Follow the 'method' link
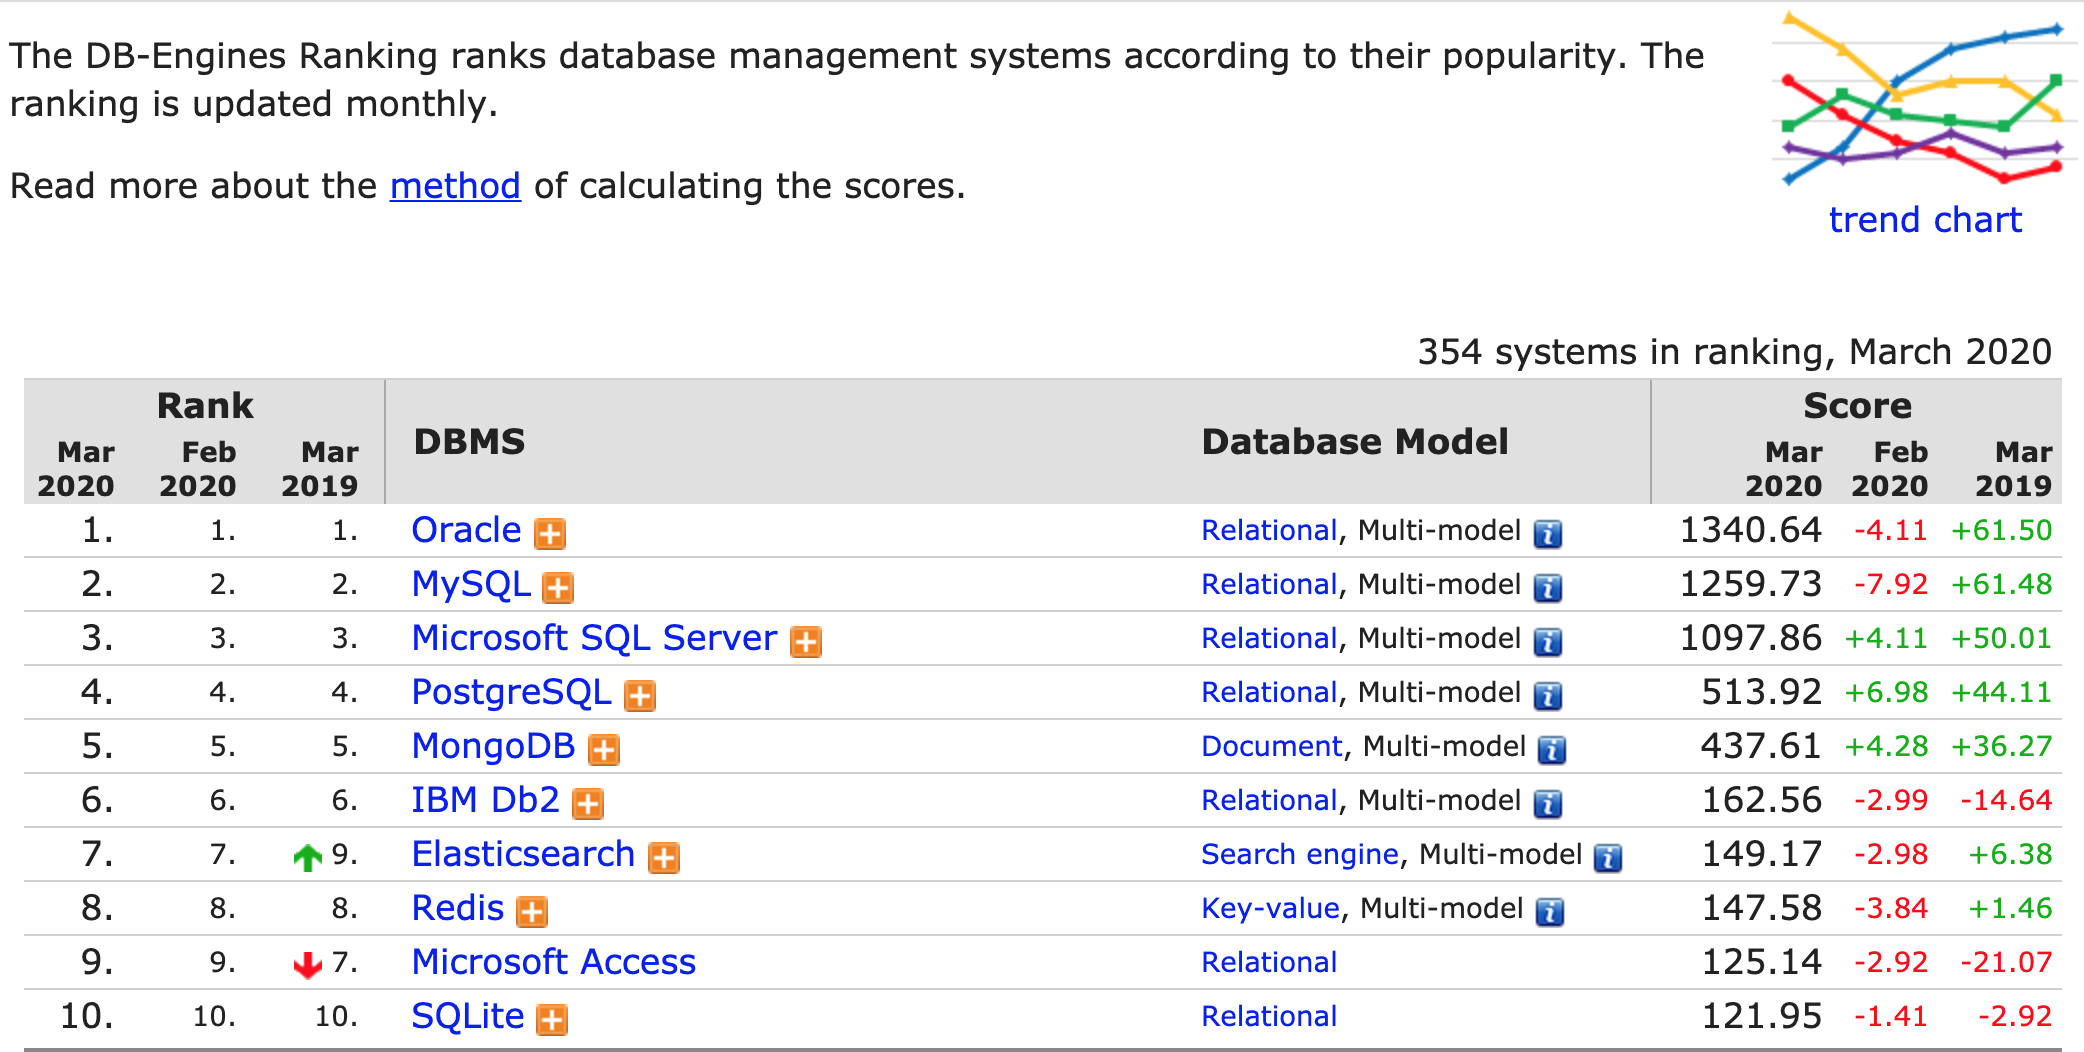2084x1052 pixels. pyautogui.click(x=455, y=186)
